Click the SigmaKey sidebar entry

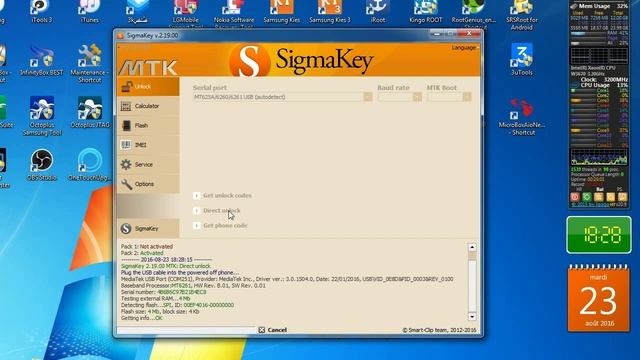148,229
